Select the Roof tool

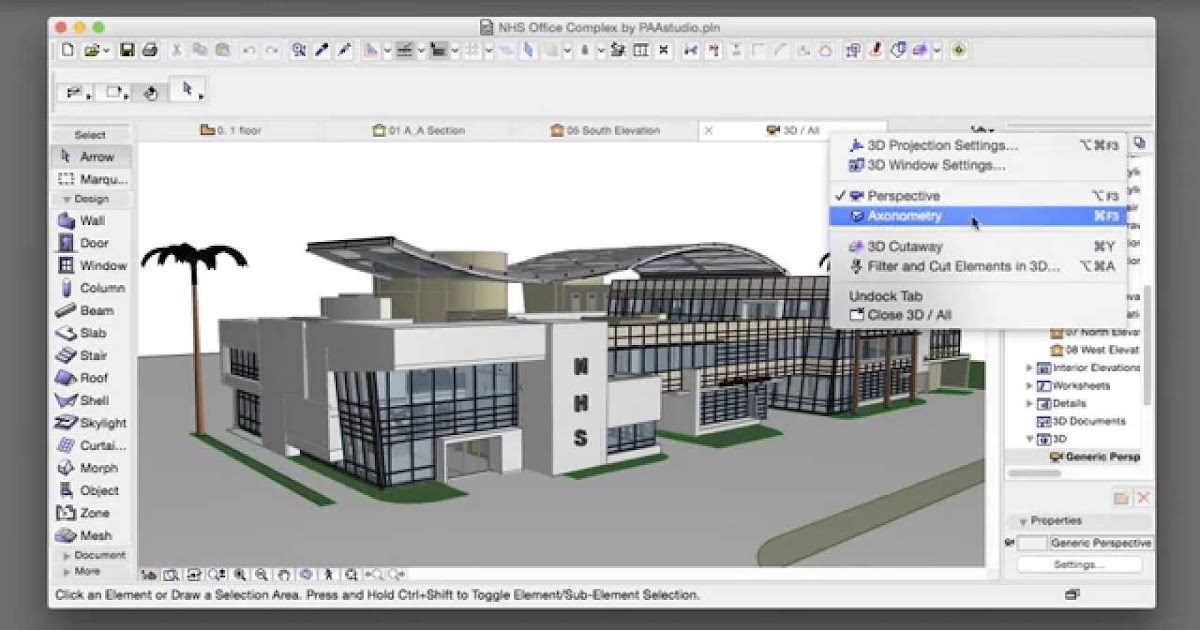(x=91, y=378)
